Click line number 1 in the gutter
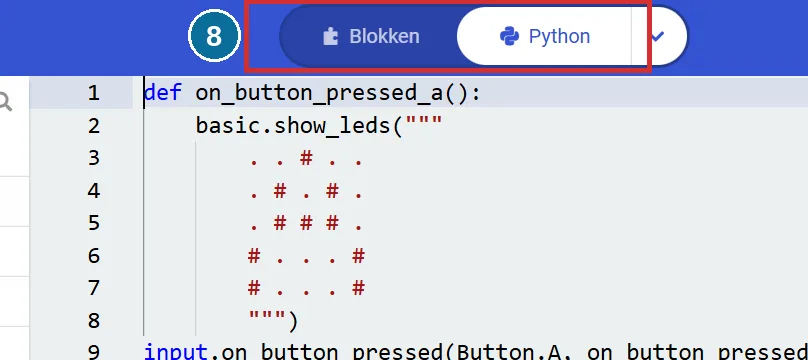This screenshot has width=808, height=360. click(x=93, y=93)
